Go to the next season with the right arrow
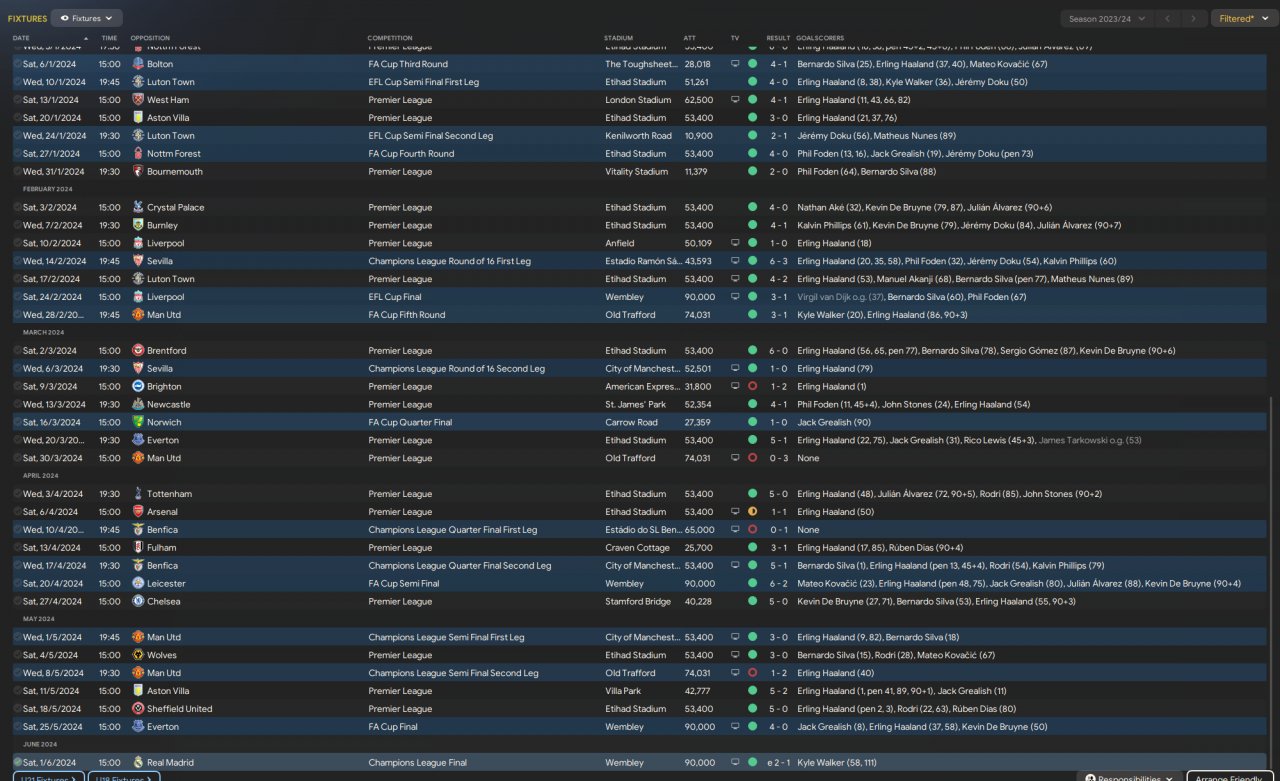The width and height of the screenshot is (1280, 781). [1193, 18]
